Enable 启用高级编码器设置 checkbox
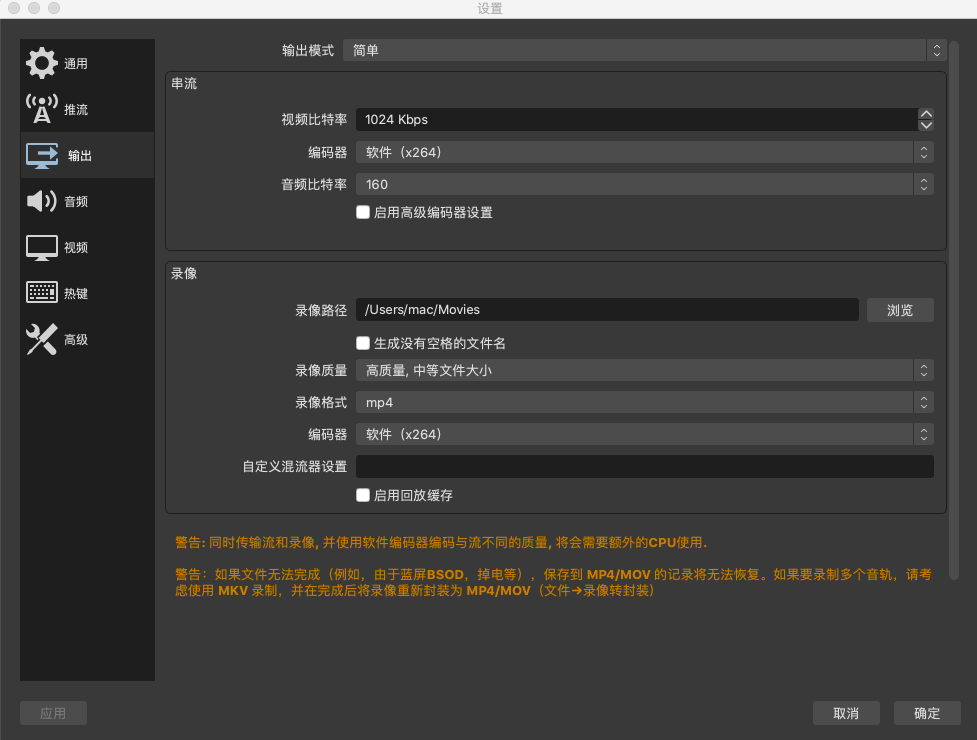Viewport: 977px width, 740px height. (x=363, y=212)
